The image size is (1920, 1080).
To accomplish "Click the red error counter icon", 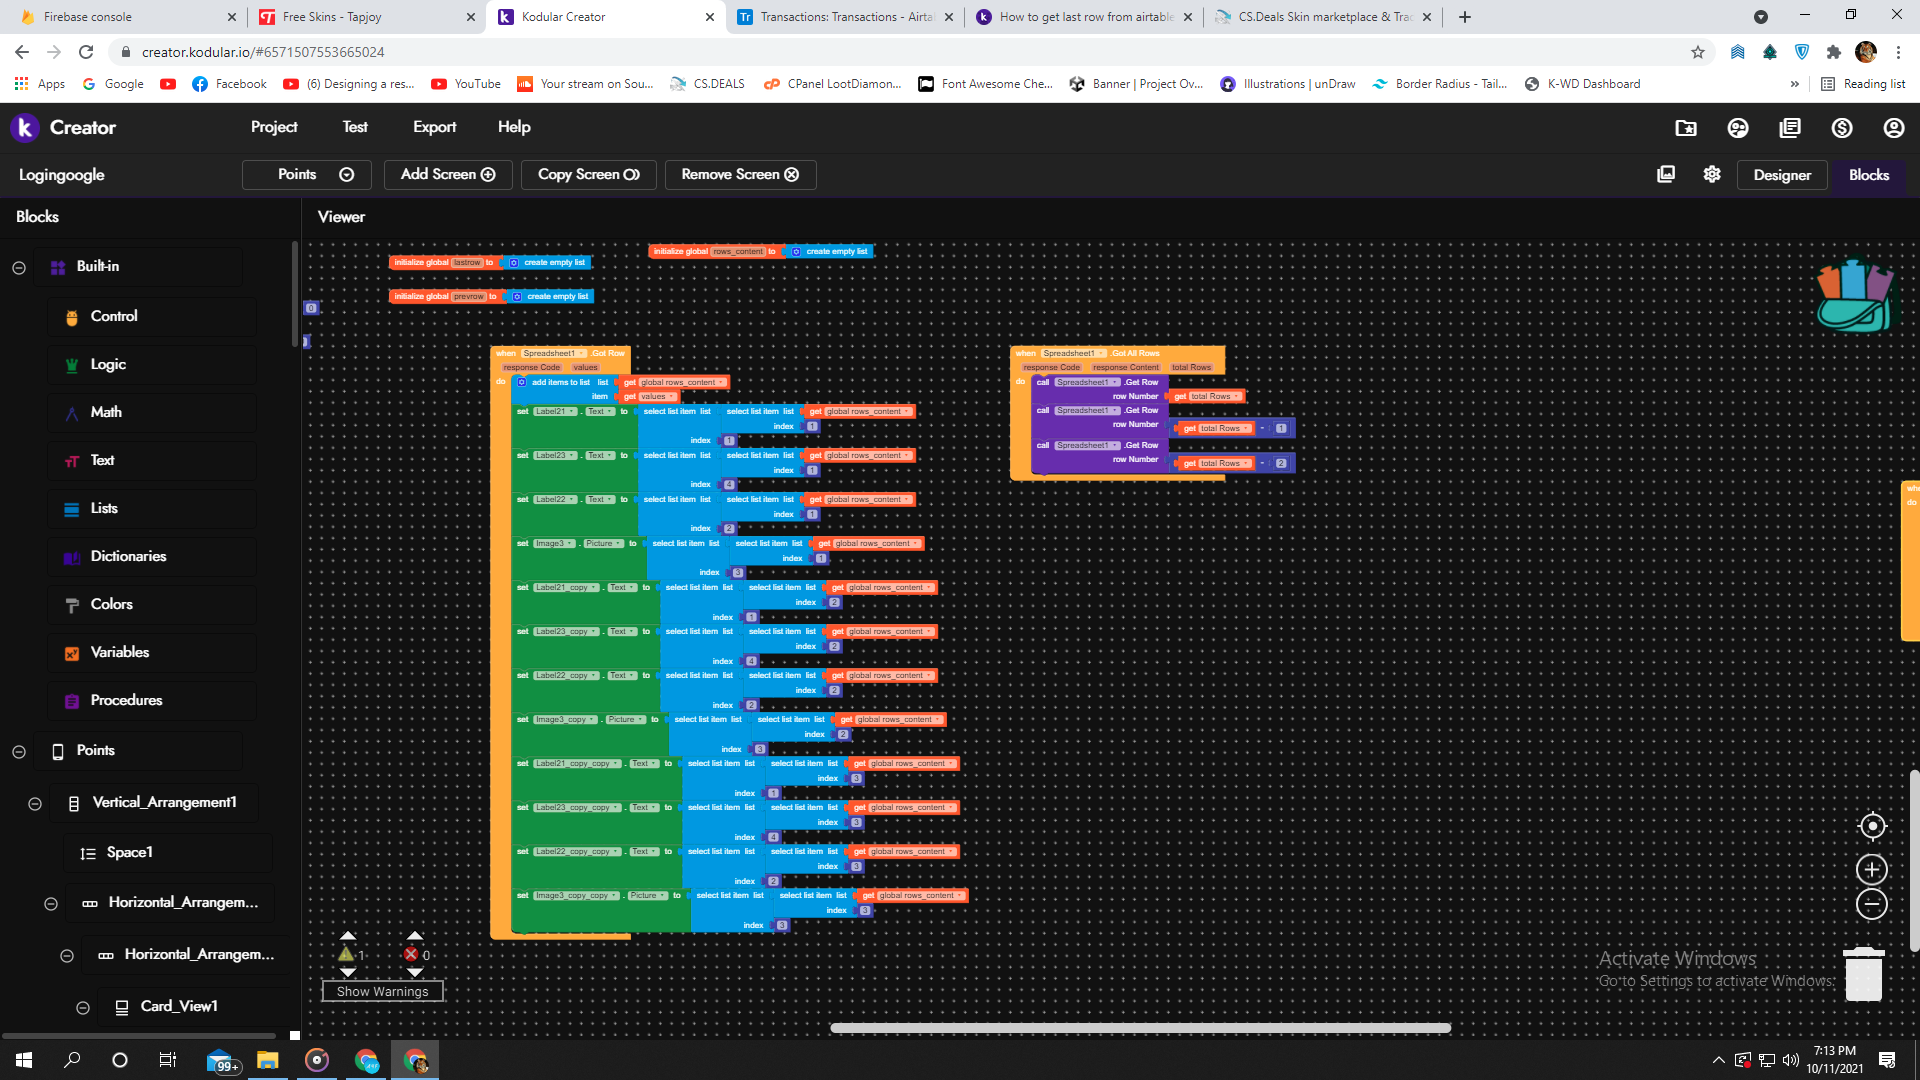I will click(x=411, y=954).
